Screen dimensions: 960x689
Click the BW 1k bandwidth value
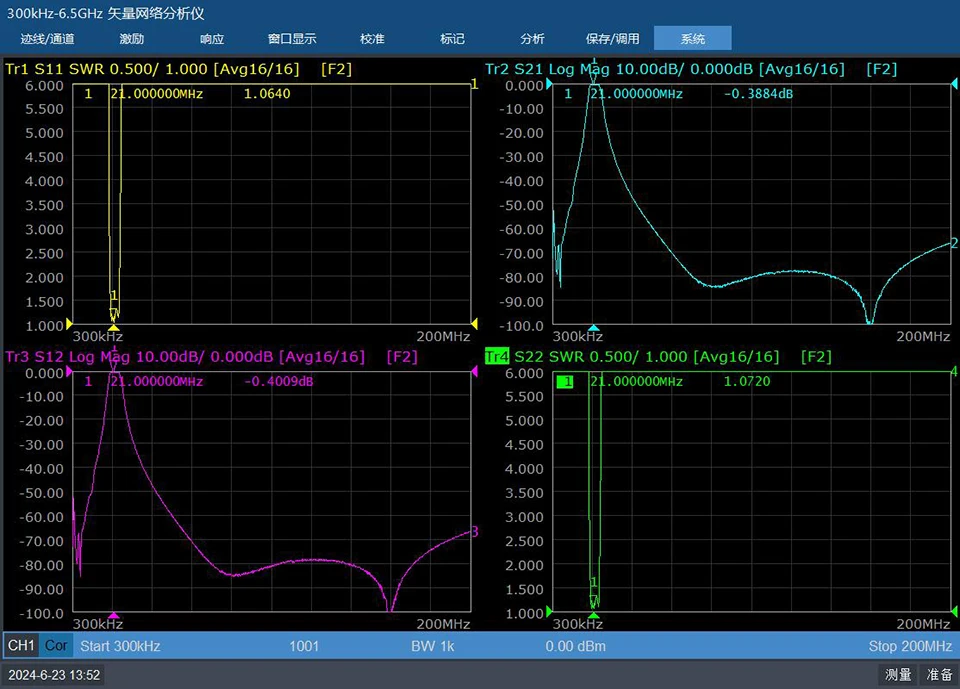[x=433, y=646]
